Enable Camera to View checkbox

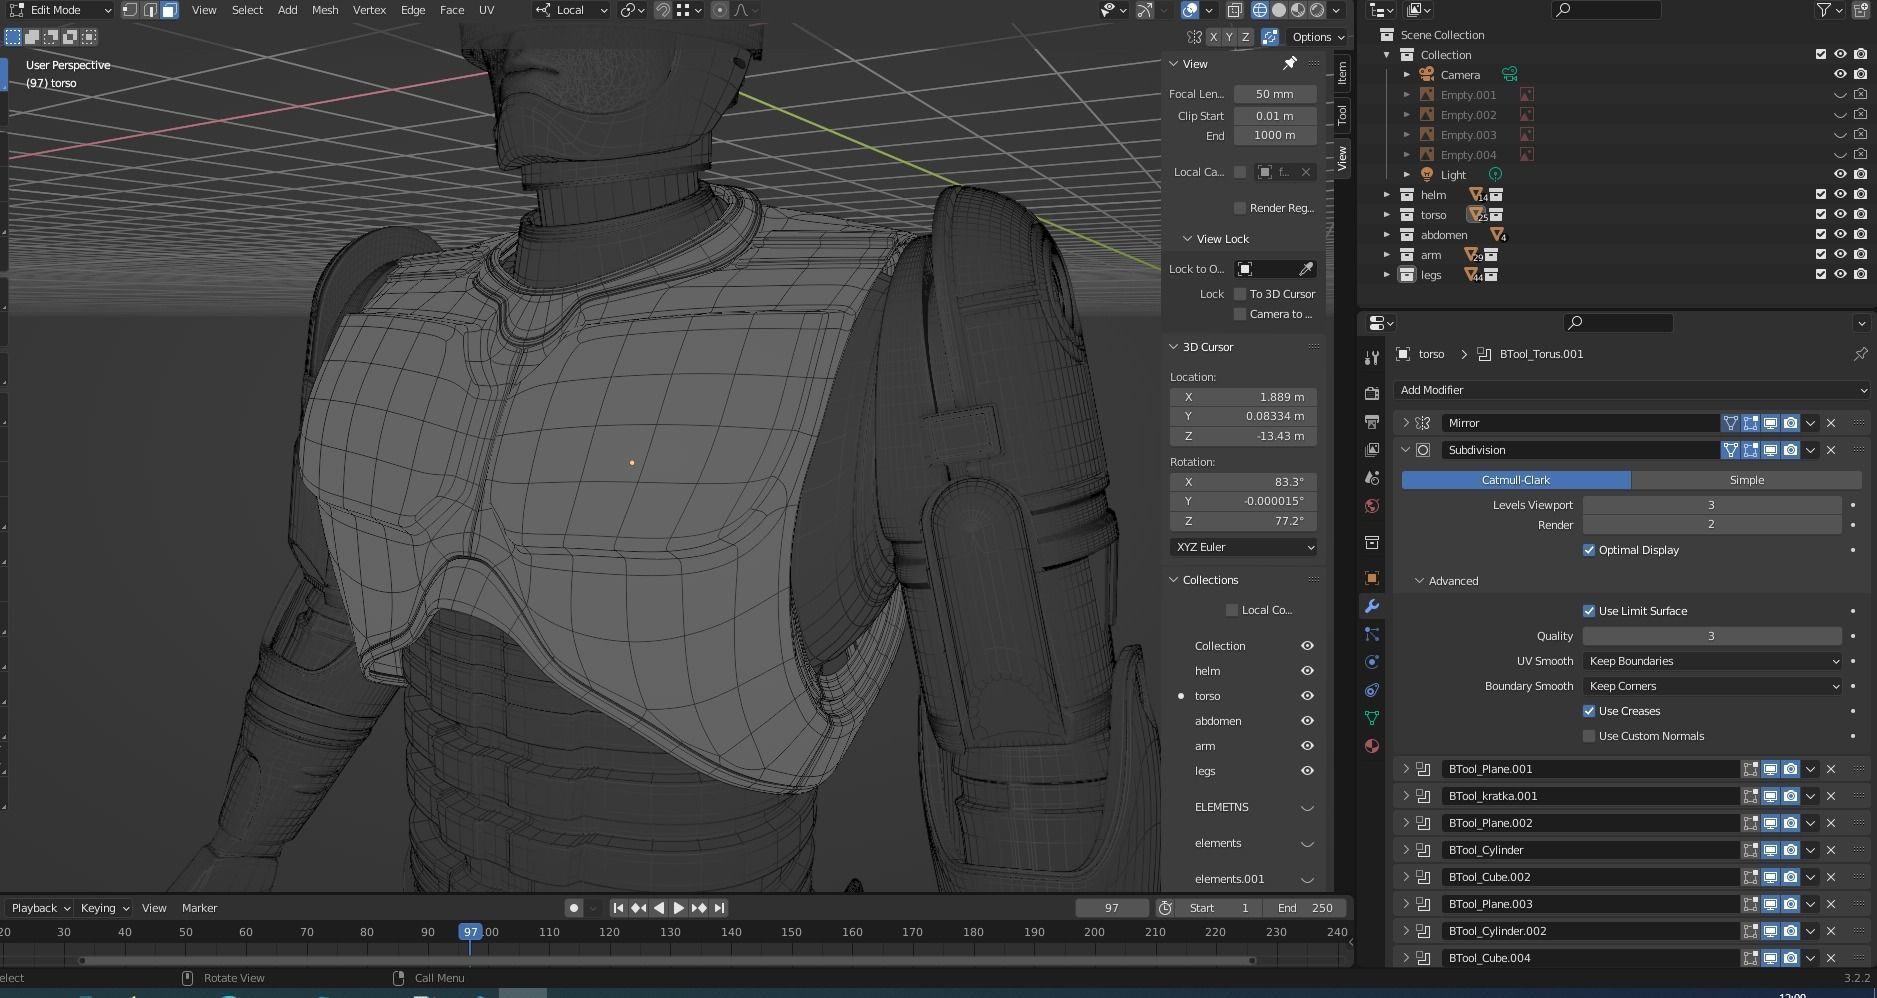coord(1240,314)
